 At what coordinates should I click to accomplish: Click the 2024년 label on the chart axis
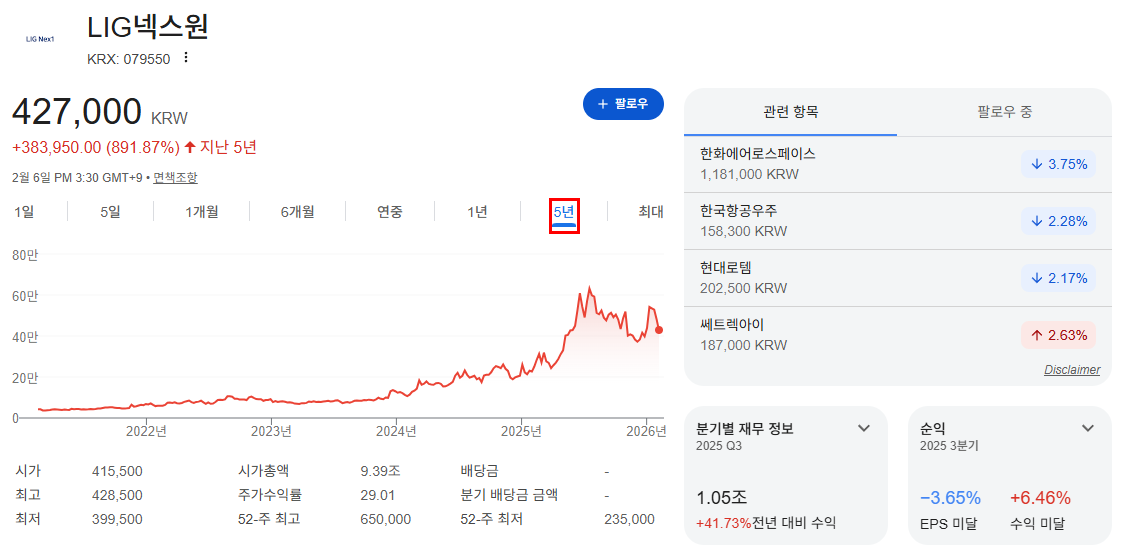(x=396, y=431)
